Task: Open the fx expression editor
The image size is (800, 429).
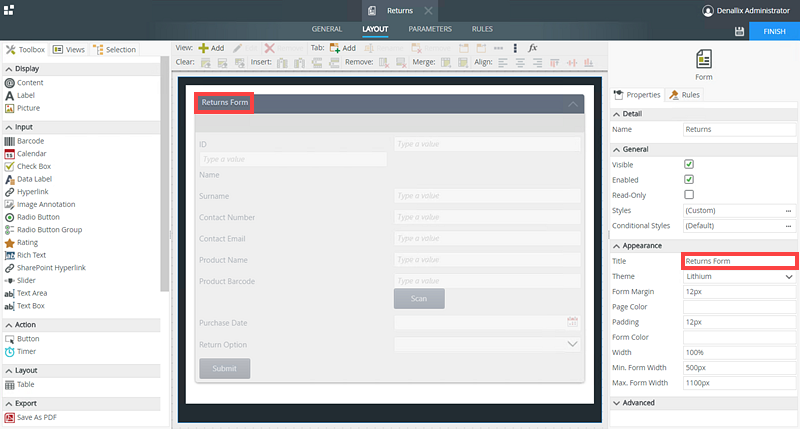Action: click(533, 48)
